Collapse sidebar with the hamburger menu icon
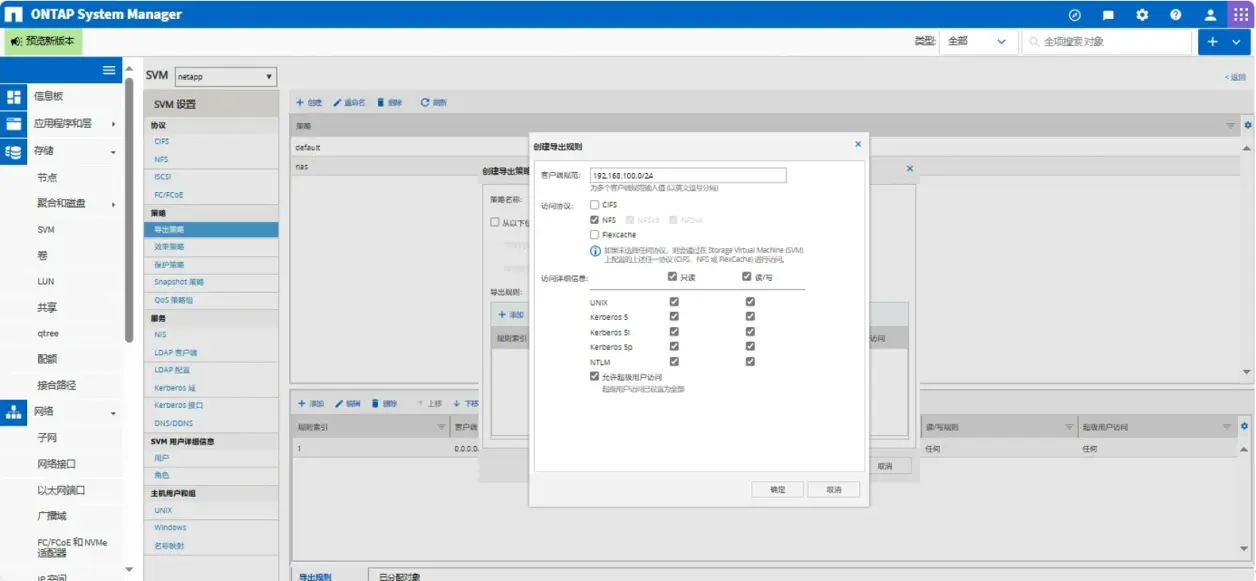The height and width of the screenshot is (581, 1256). (109, 70)
